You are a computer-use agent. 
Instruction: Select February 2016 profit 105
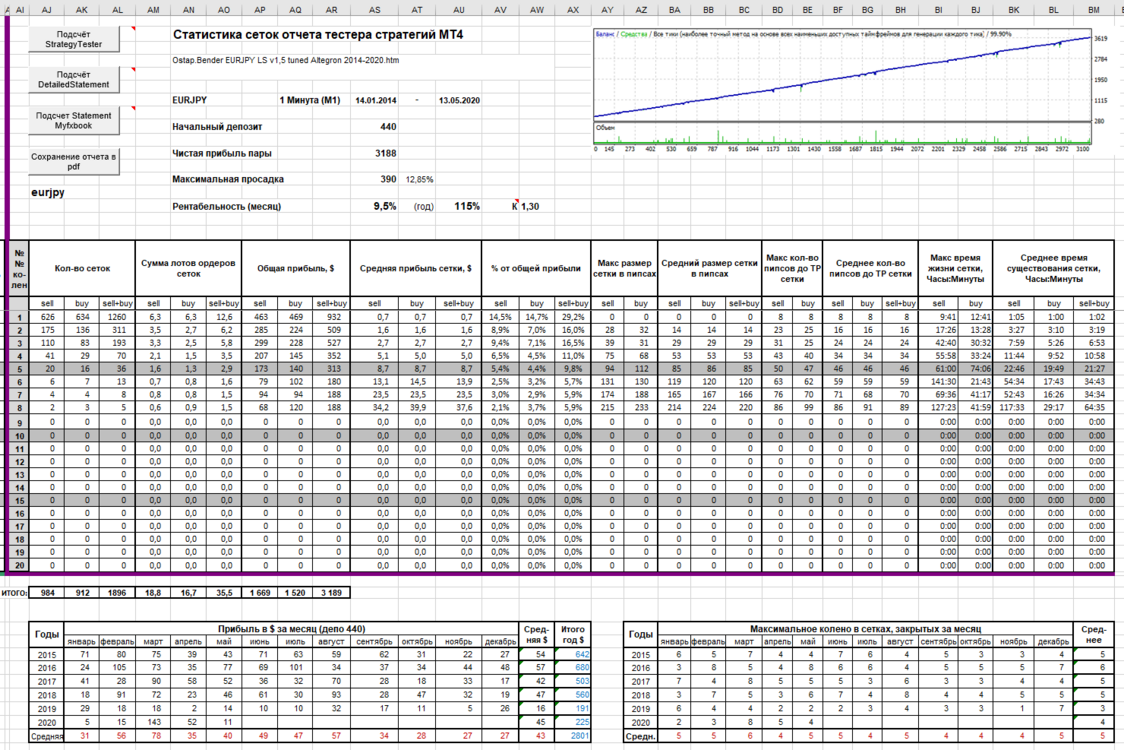[118, 668]
